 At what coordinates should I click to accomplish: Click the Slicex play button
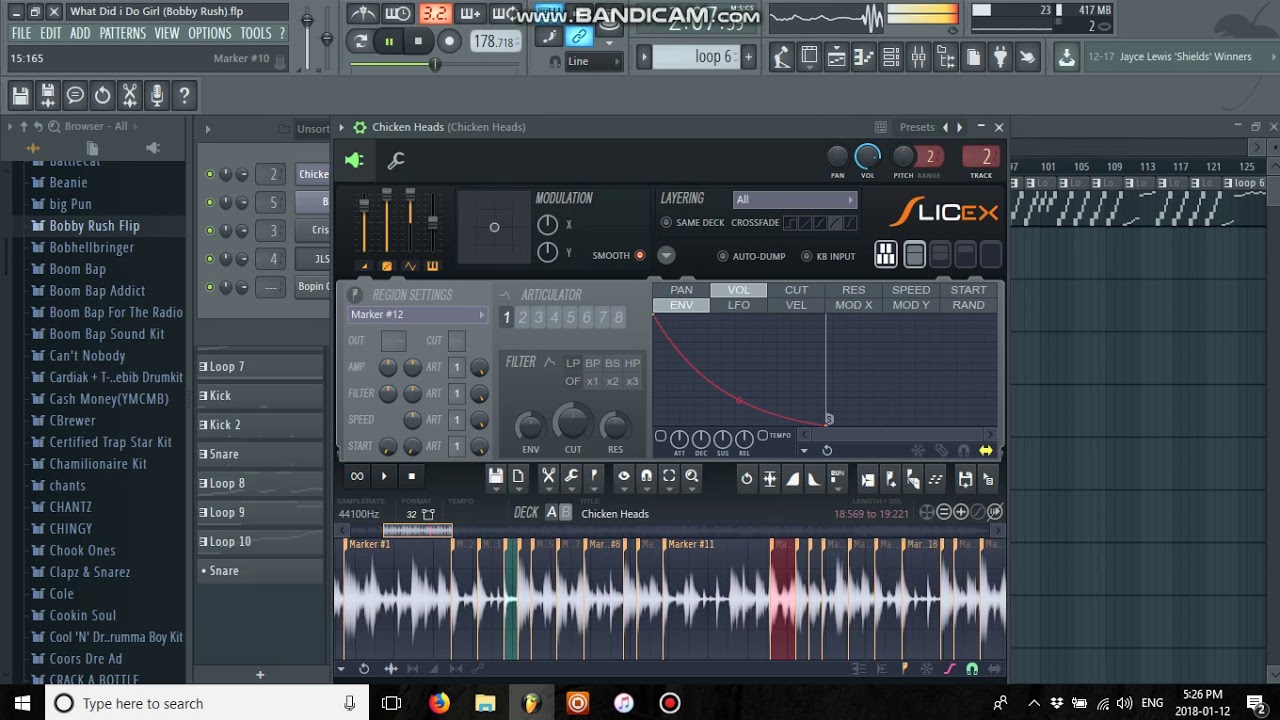[384, 476]
